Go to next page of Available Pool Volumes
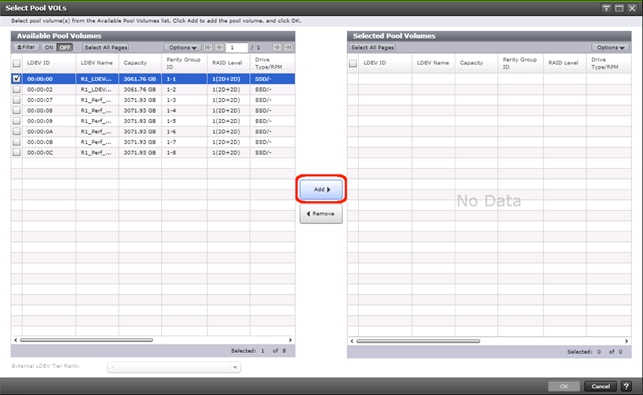643x395 pixels. tap(277, 48)
